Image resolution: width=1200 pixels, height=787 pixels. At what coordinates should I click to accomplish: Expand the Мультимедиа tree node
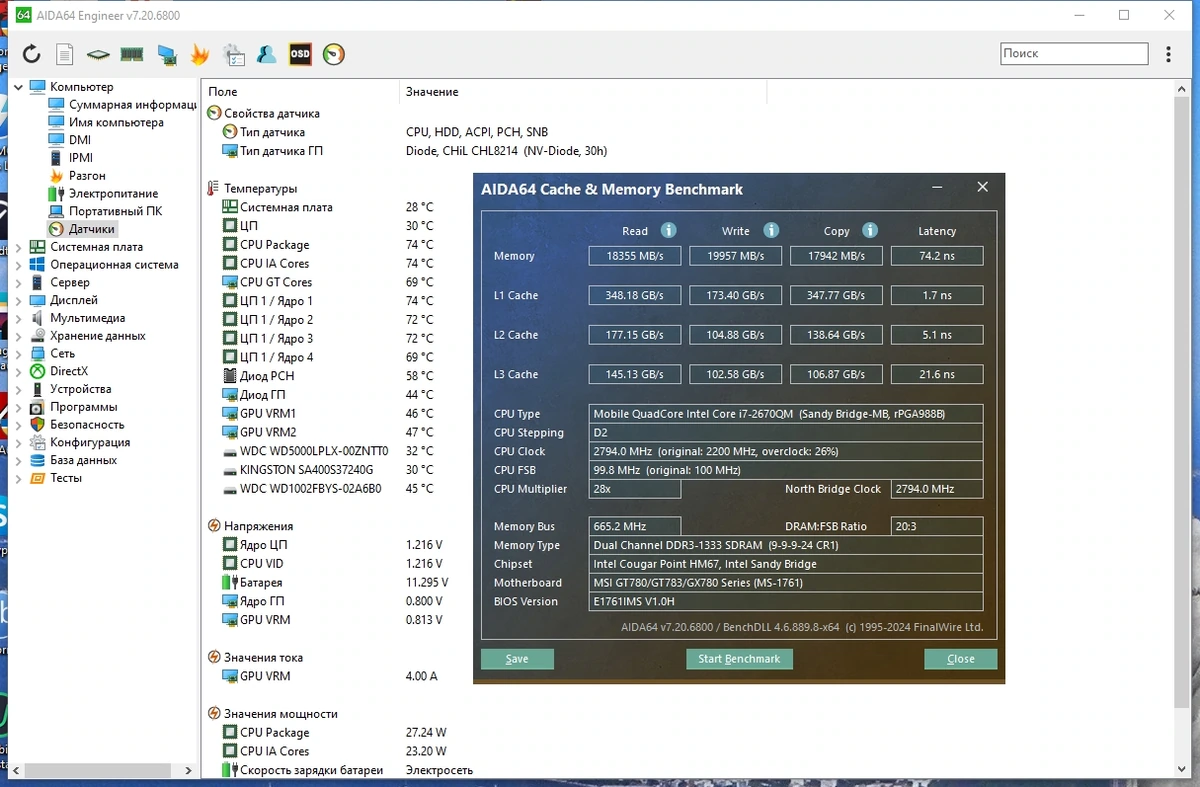18,318
